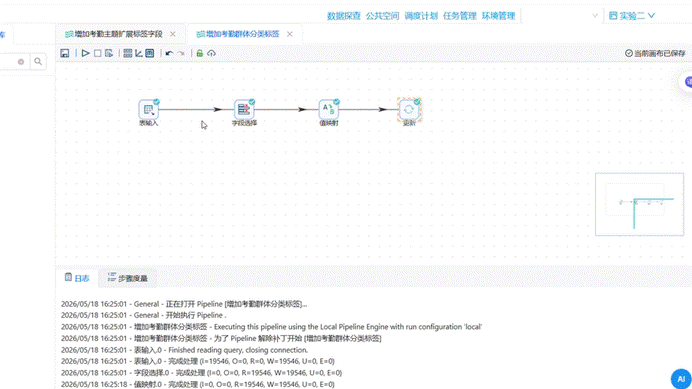Switch to the 增加考勤群体分类标签 tab
Viewport: 692px width, 389px height.
coord(243,34)
